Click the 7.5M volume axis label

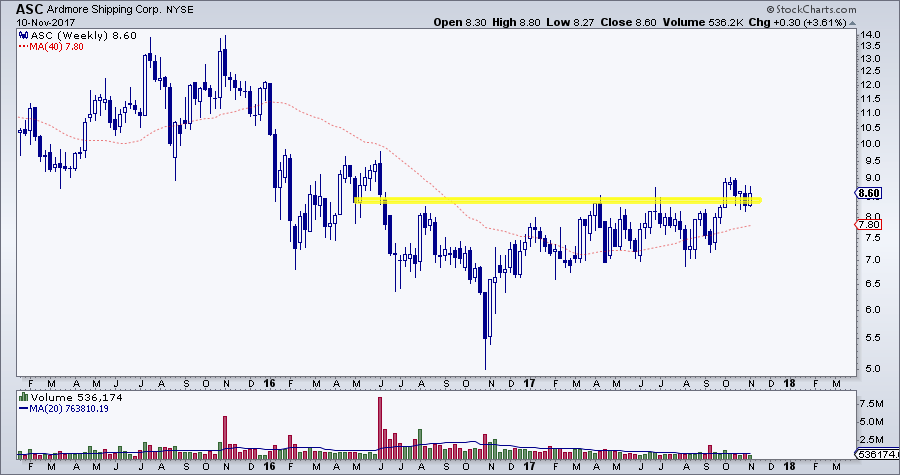point(871,404)
